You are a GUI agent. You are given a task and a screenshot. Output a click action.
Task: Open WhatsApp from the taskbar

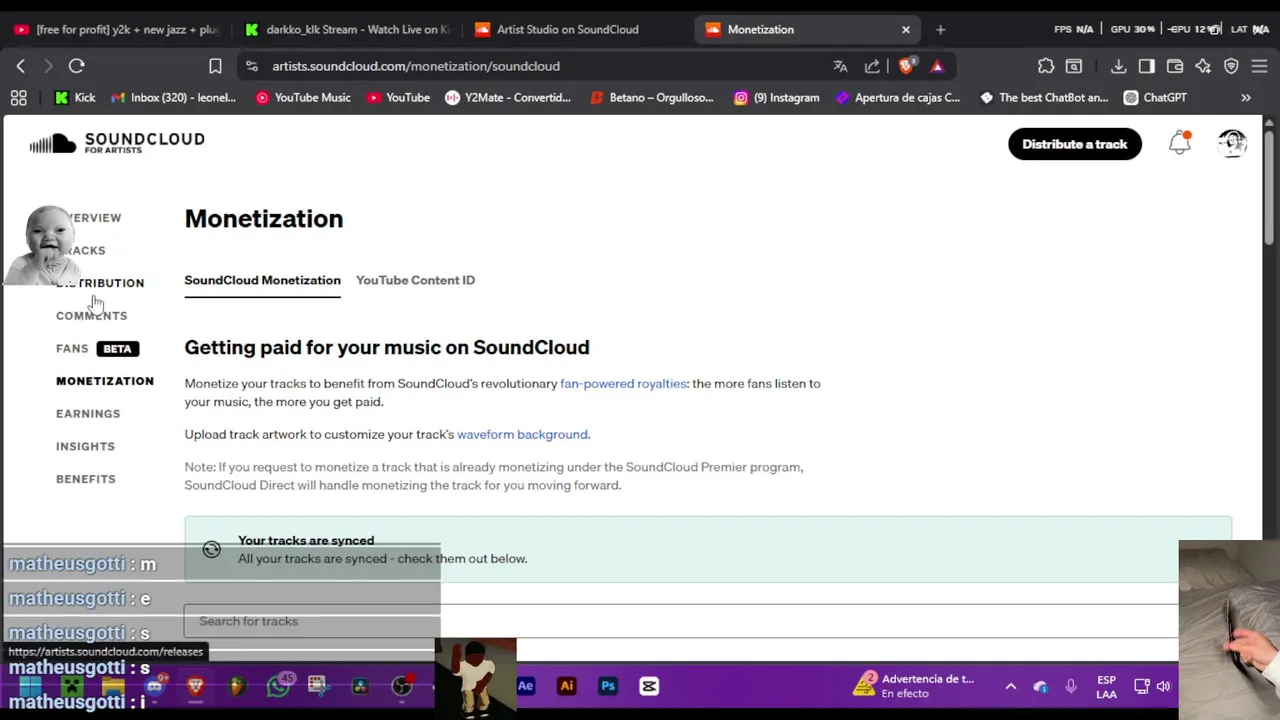278,686
